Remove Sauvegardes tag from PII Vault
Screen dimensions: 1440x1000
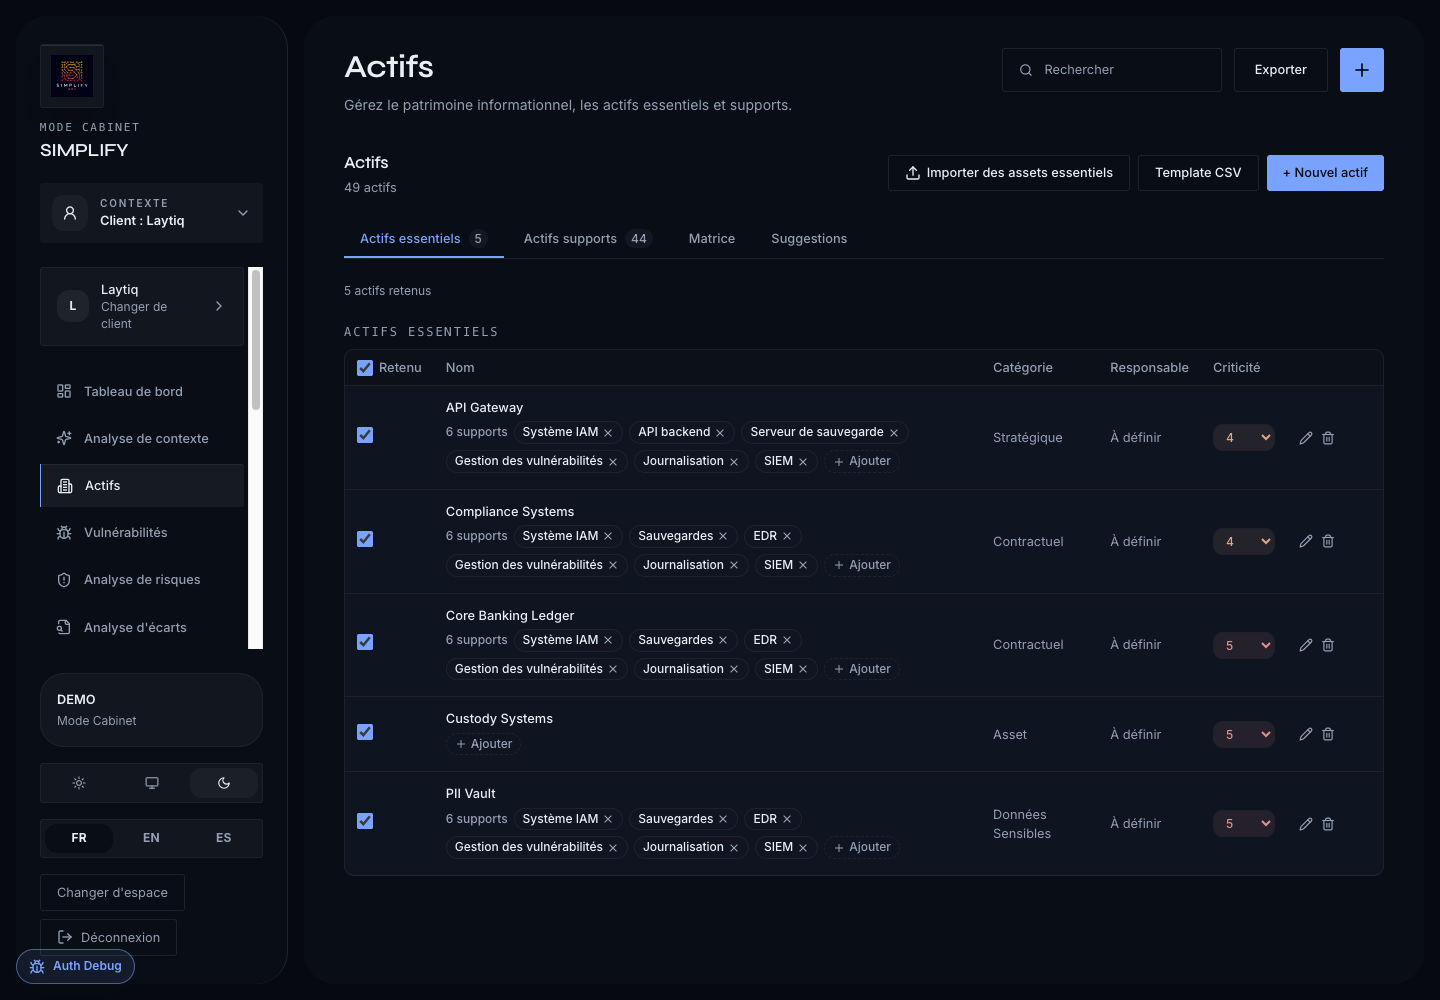point(723,819)
